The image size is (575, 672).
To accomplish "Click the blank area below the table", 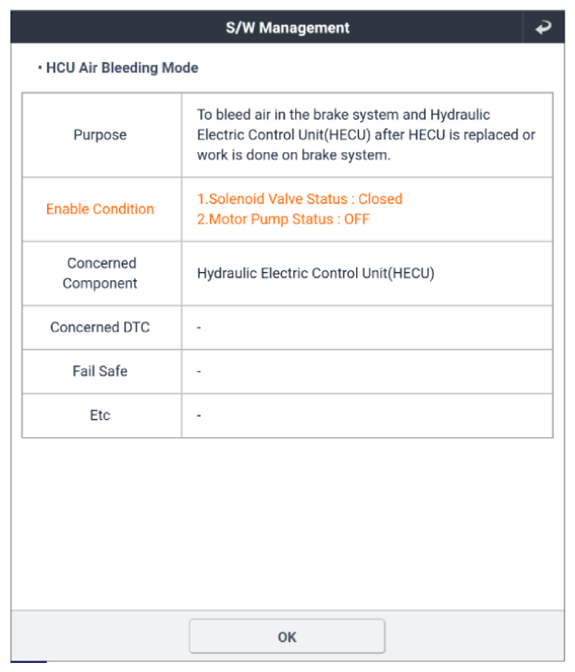I will coord(288,524).
